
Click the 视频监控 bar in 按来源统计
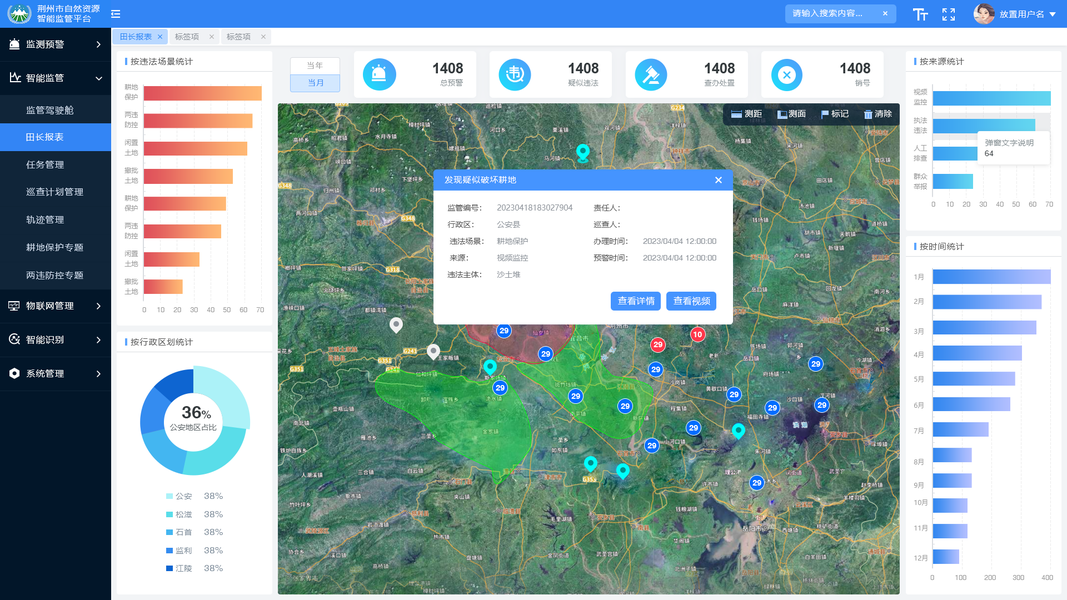tap(991, 99)
